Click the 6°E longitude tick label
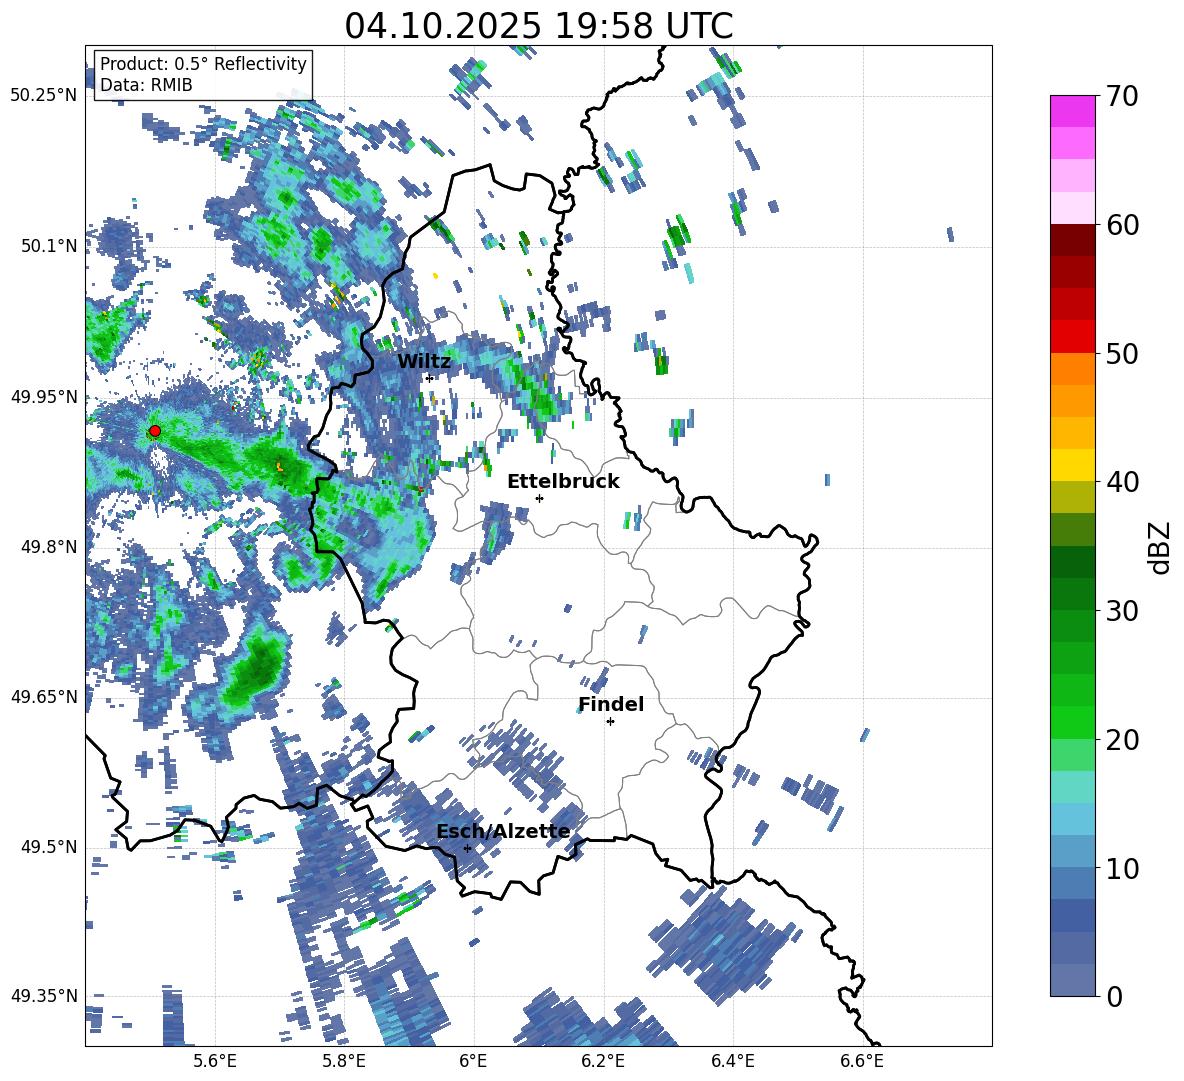The width and height of the screenshot is (1184, 1081). (x=473, y=1061)
